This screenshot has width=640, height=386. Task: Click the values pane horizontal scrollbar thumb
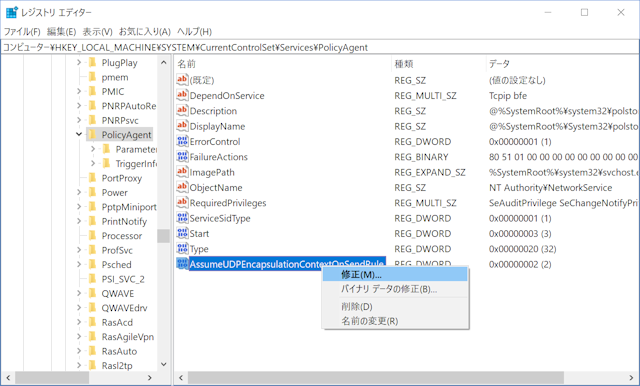pyautogui.click(x=376, y=377)
